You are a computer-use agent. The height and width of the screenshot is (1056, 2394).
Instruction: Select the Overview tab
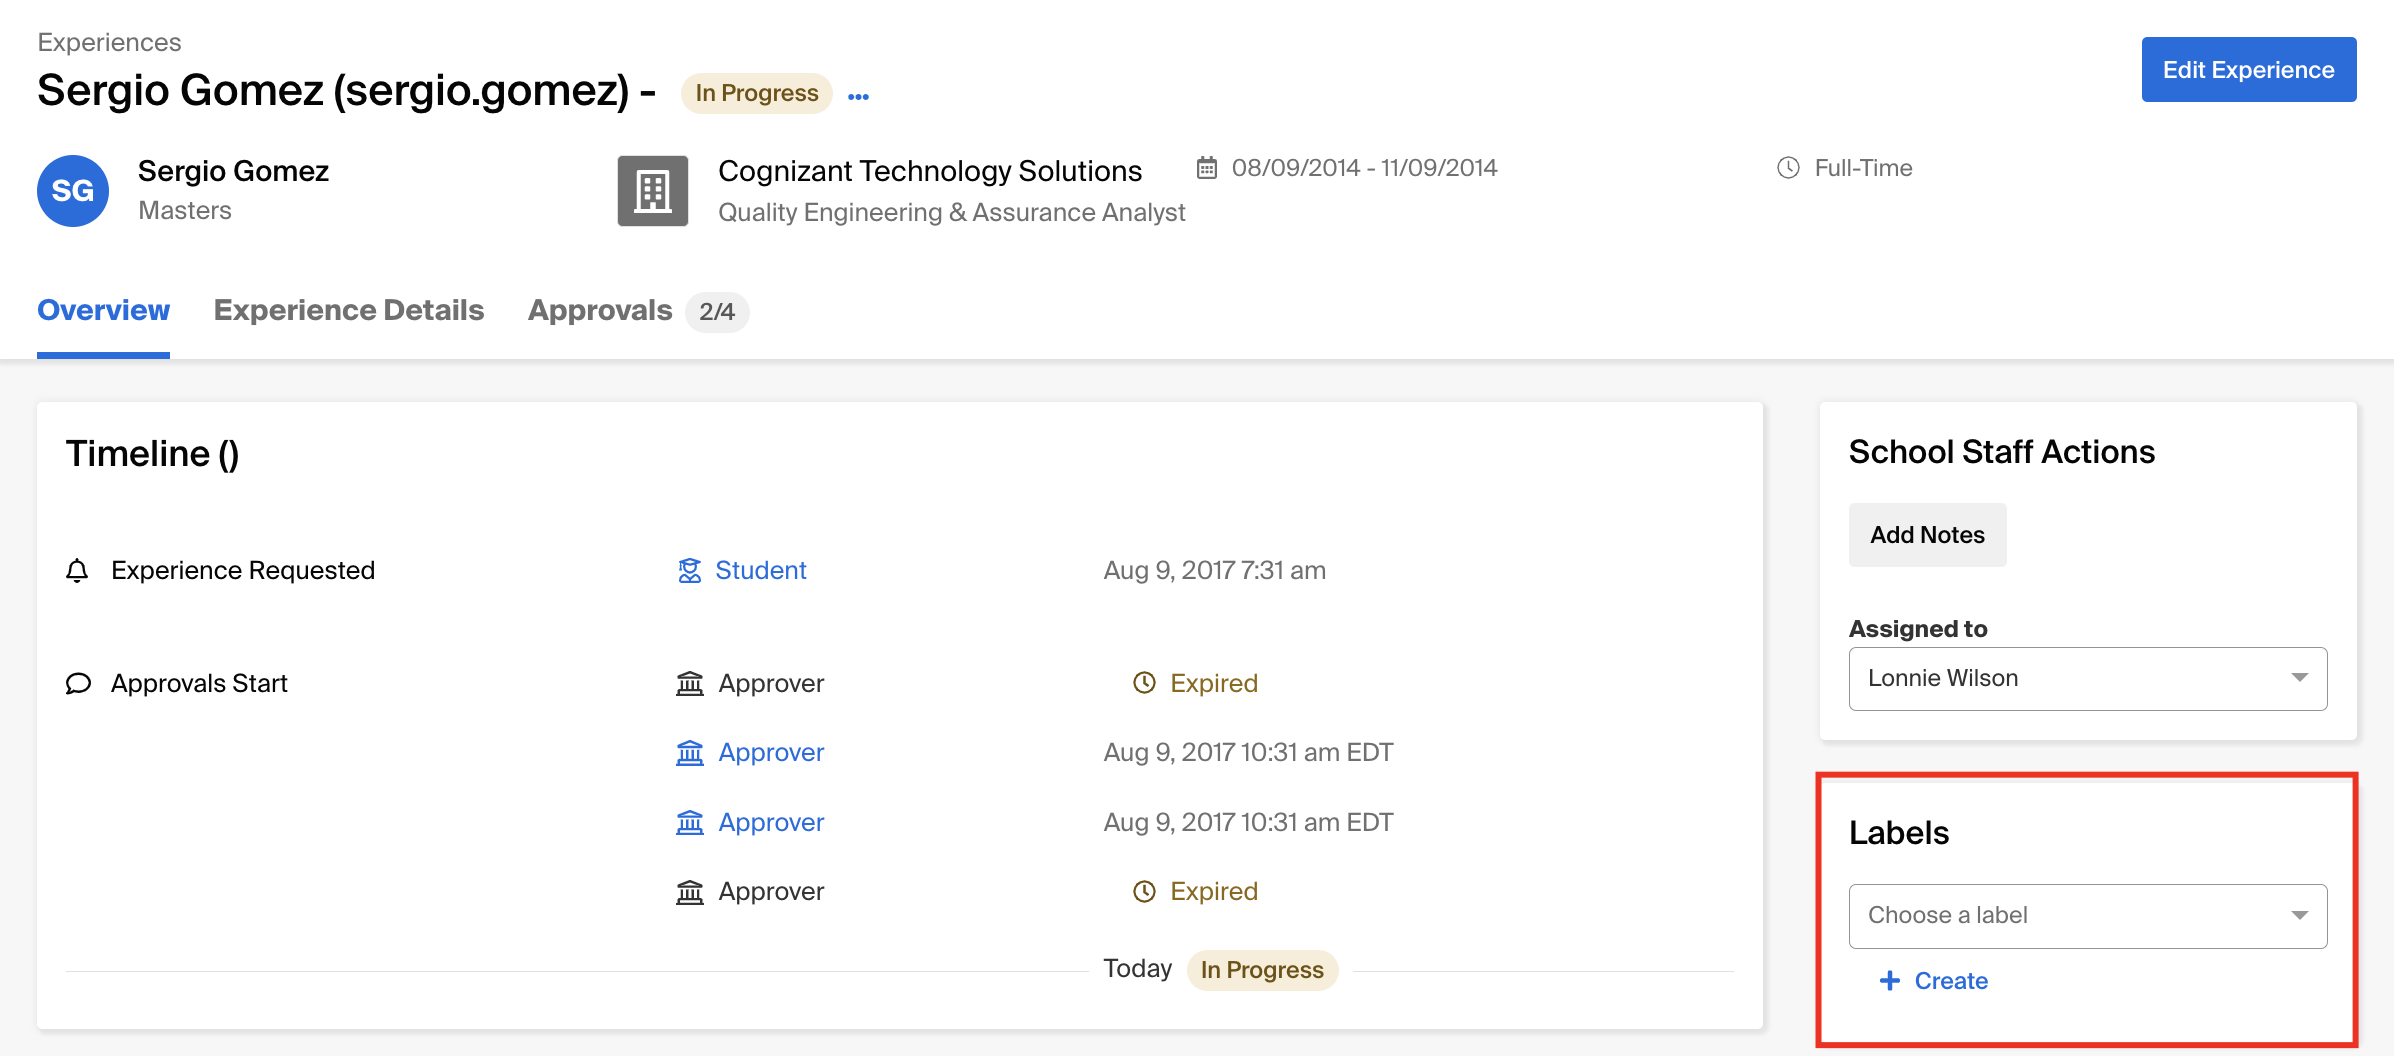pyautogui.click(x=103, y=310)
